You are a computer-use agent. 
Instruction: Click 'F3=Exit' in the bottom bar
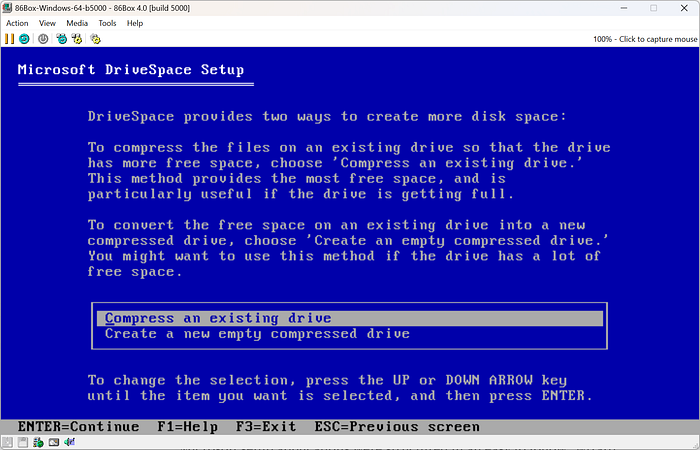coord(266,427)
